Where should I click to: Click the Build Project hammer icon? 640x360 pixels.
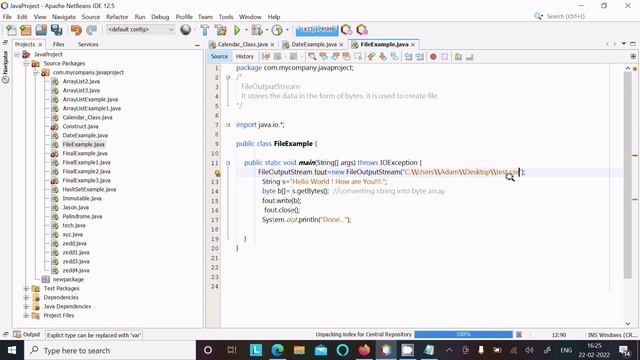[204, 30]
